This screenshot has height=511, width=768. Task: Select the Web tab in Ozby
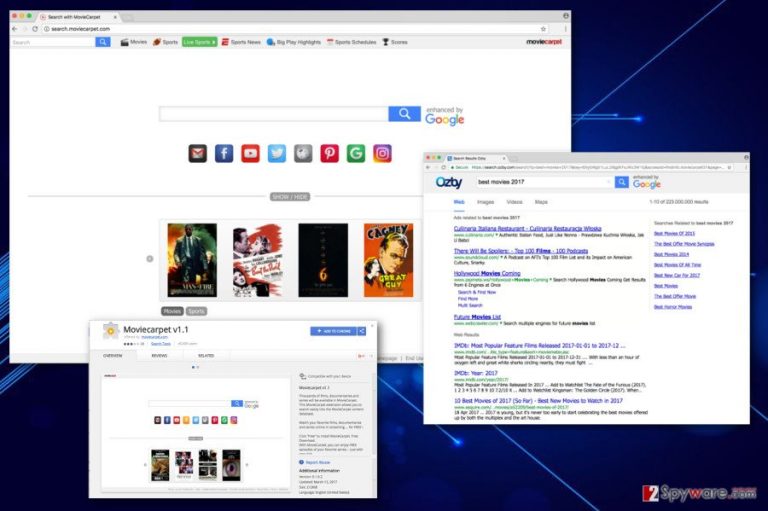point(459,202)
